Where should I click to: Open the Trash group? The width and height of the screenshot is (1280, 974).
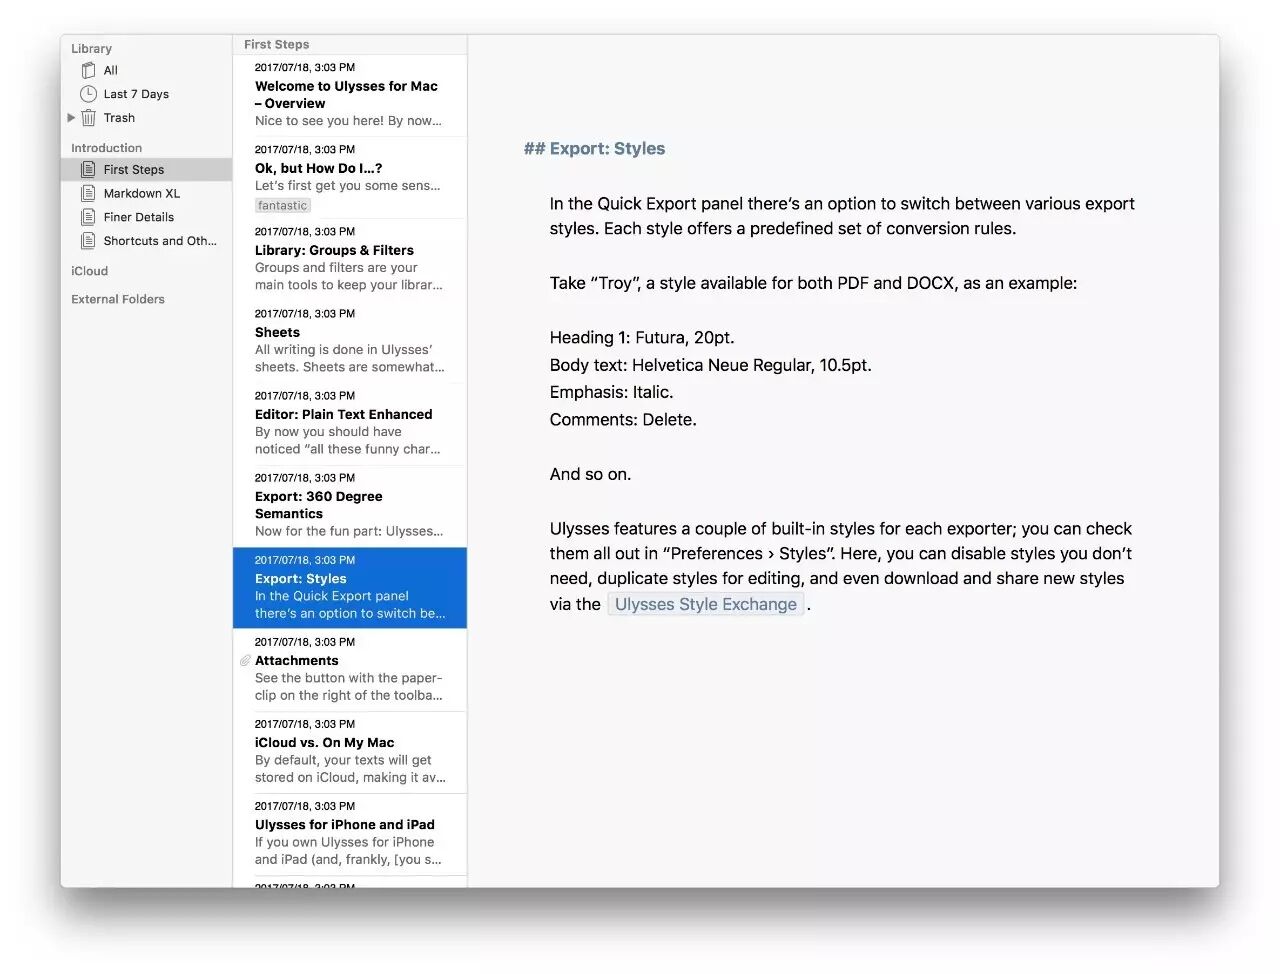pos(146,118)
